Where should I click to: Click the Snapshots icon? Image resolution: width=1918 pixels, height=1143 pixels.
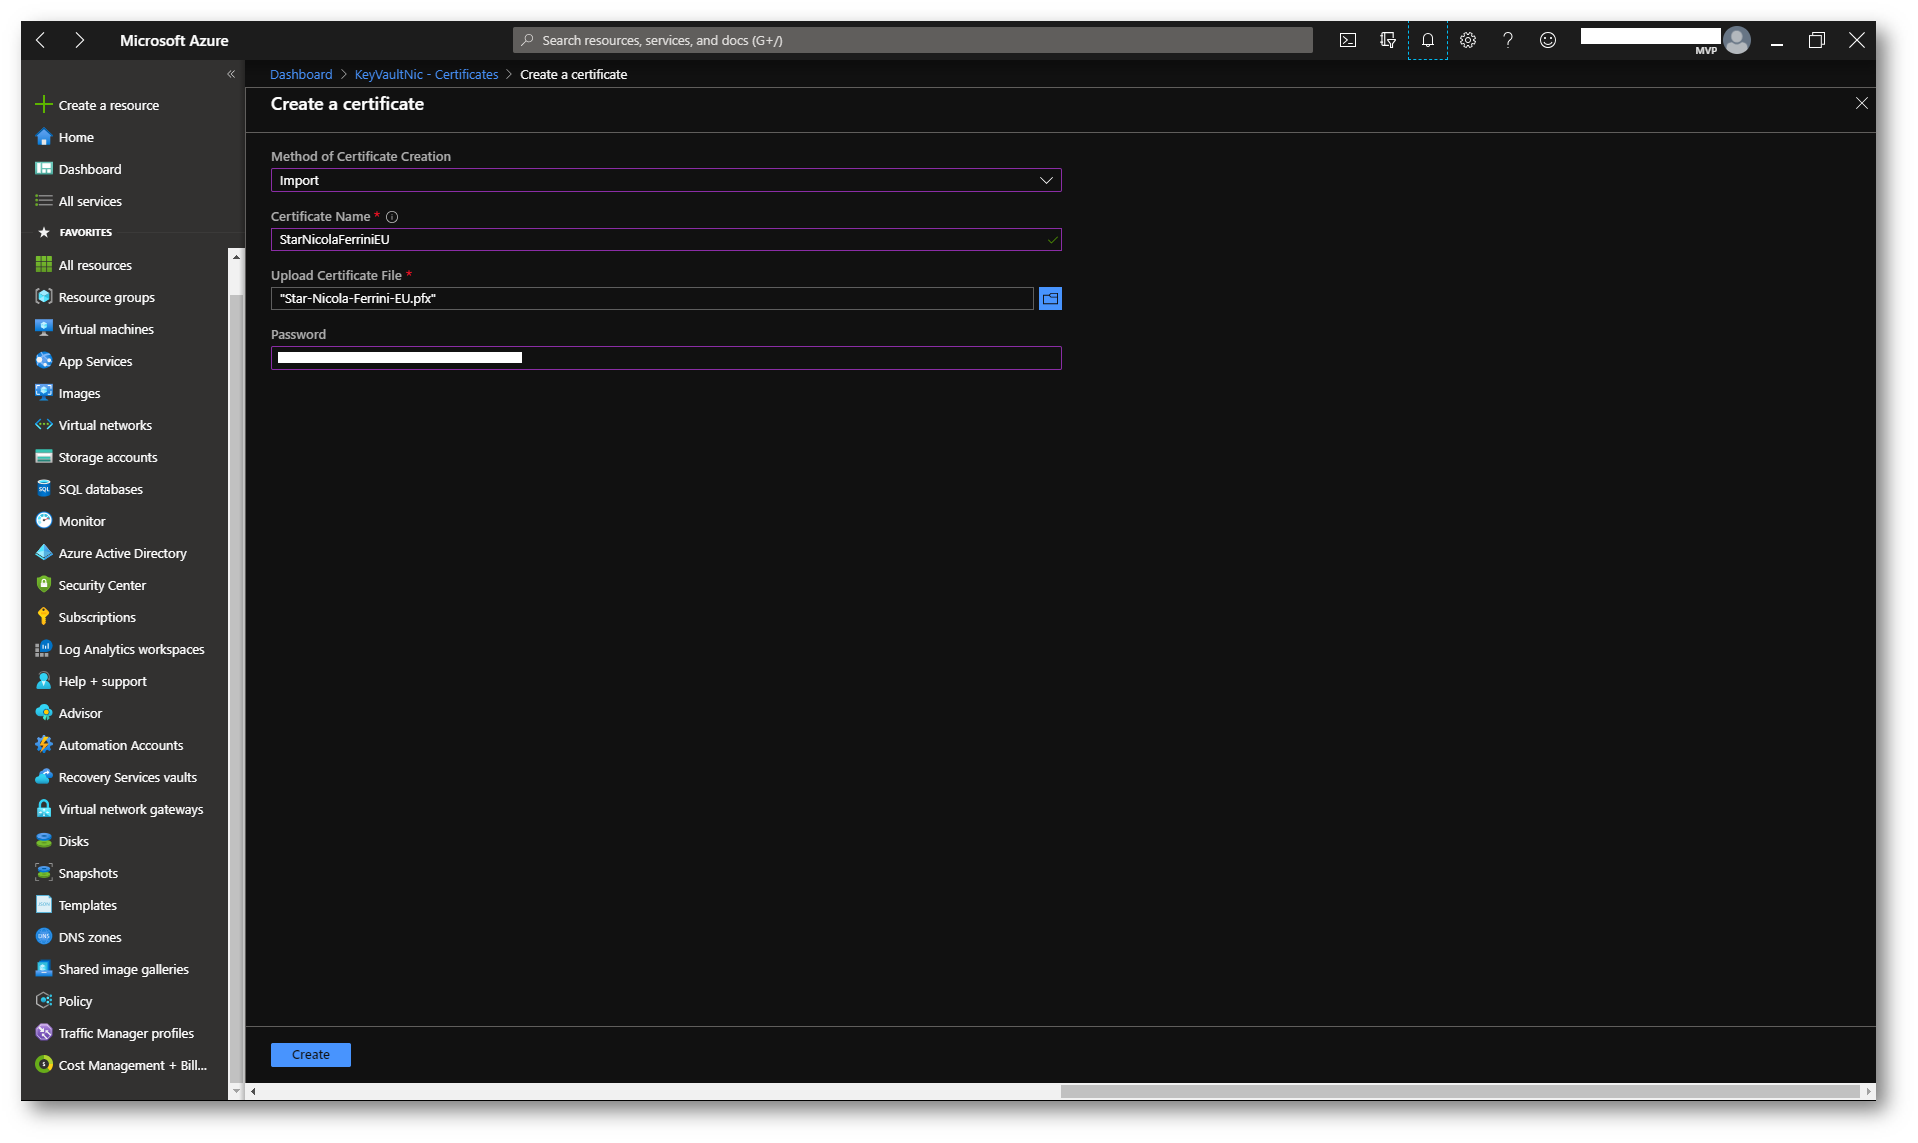click(44, 872)
